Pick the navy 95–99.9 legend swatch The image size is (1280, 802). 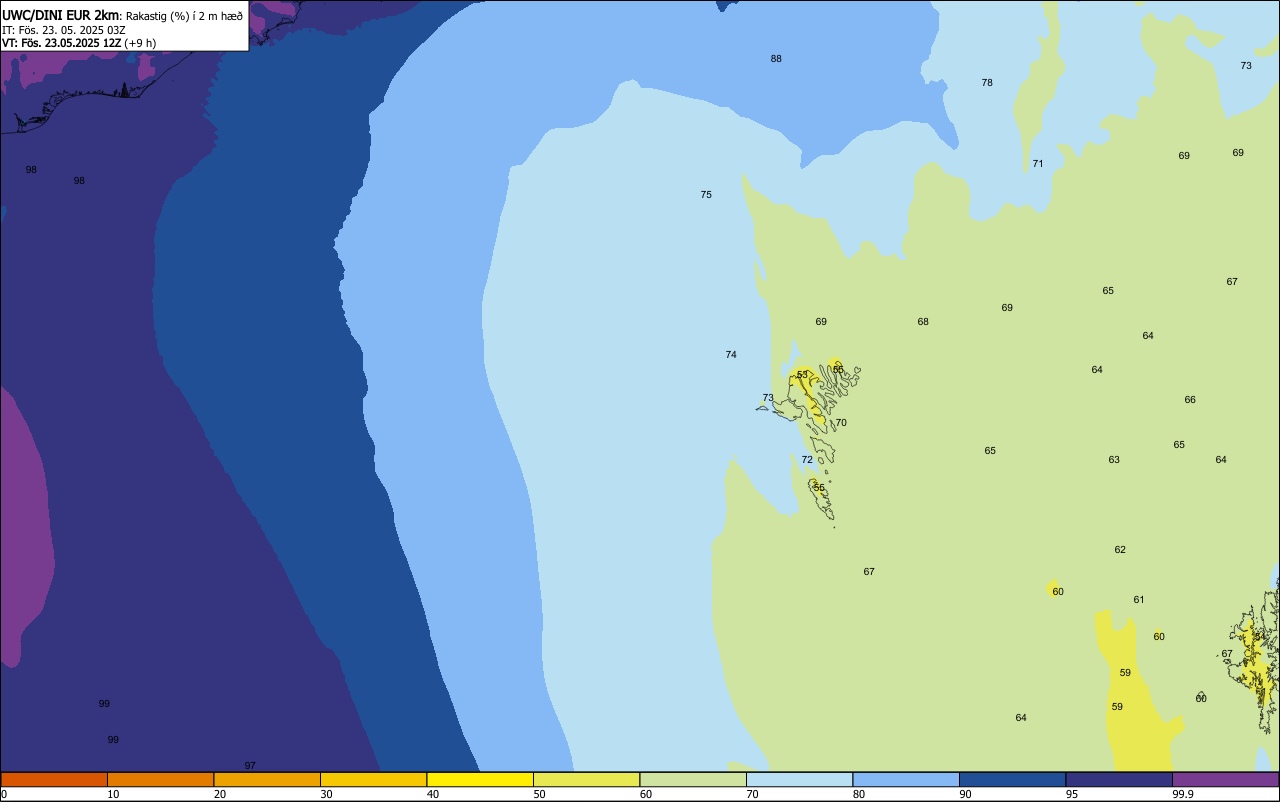click(1119, 779)
